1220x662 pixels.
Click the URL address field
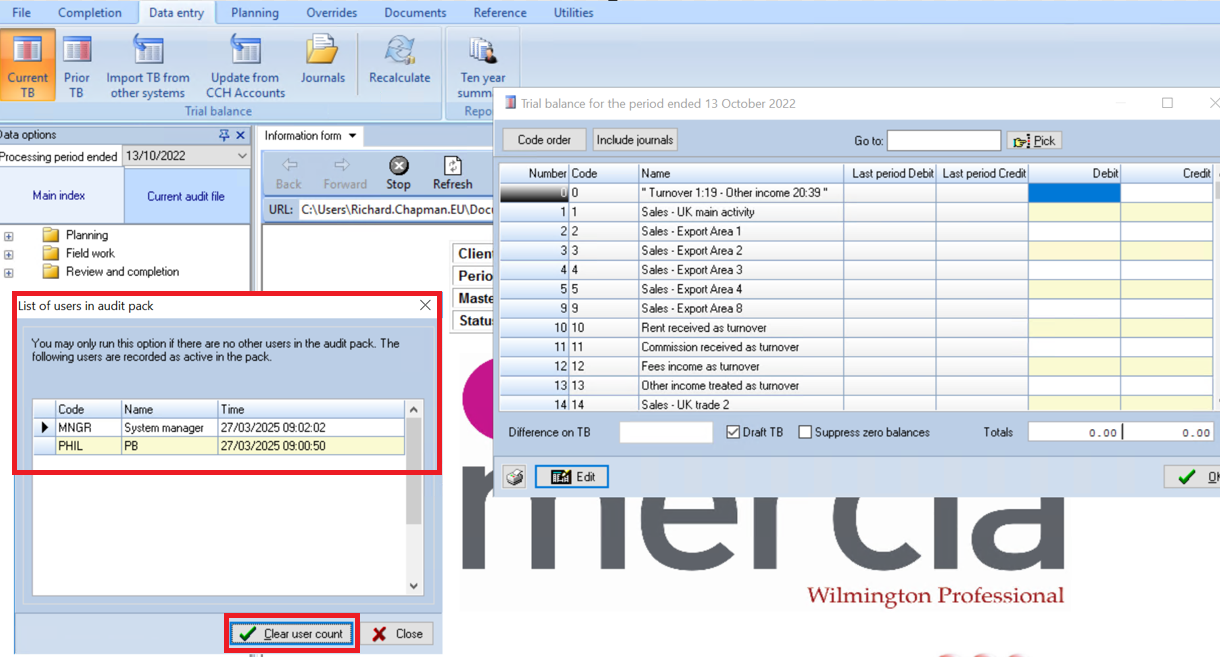pos(396,210)
